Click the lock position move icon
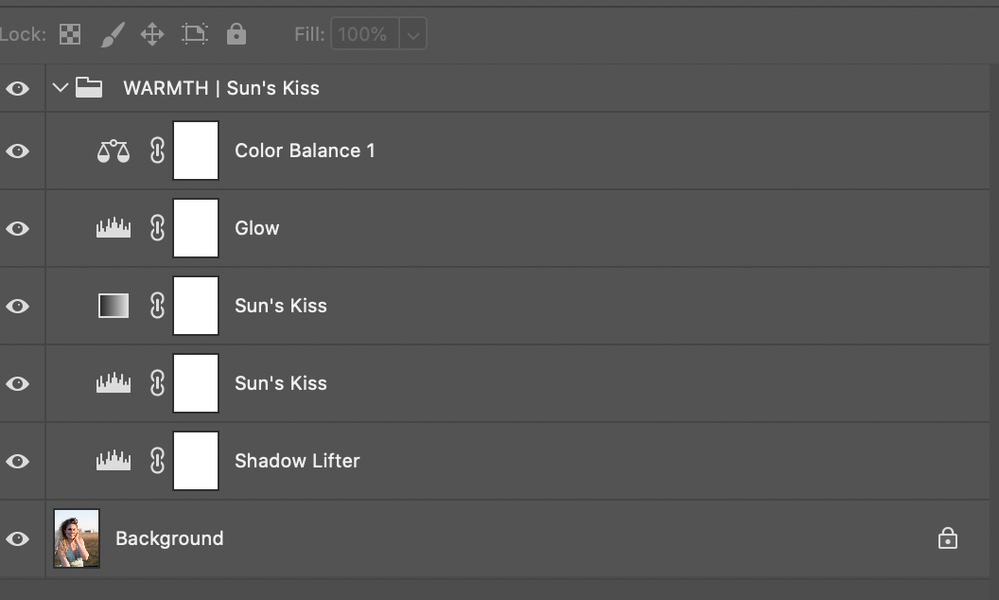Screen dimensions: 999x600 tap(152, 35)
